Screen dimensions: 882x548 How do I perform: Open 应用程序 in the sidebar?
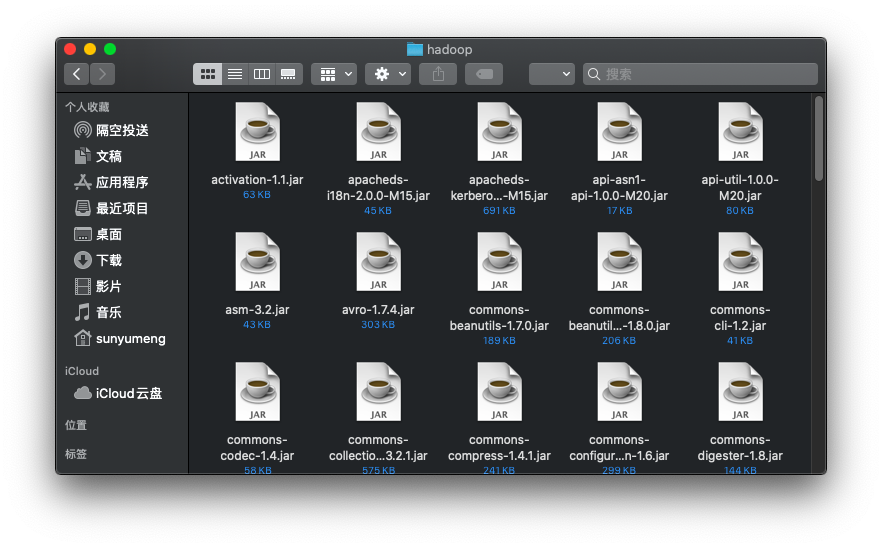(x=111, y=182)
